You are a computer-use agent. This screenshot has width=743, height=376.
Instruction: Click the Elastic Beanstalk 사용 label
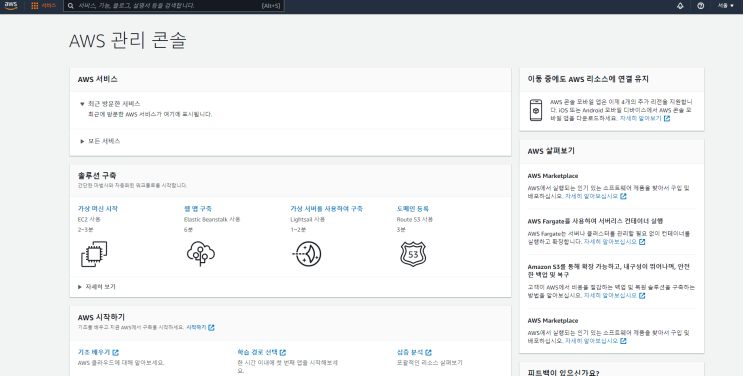[212, 220]
